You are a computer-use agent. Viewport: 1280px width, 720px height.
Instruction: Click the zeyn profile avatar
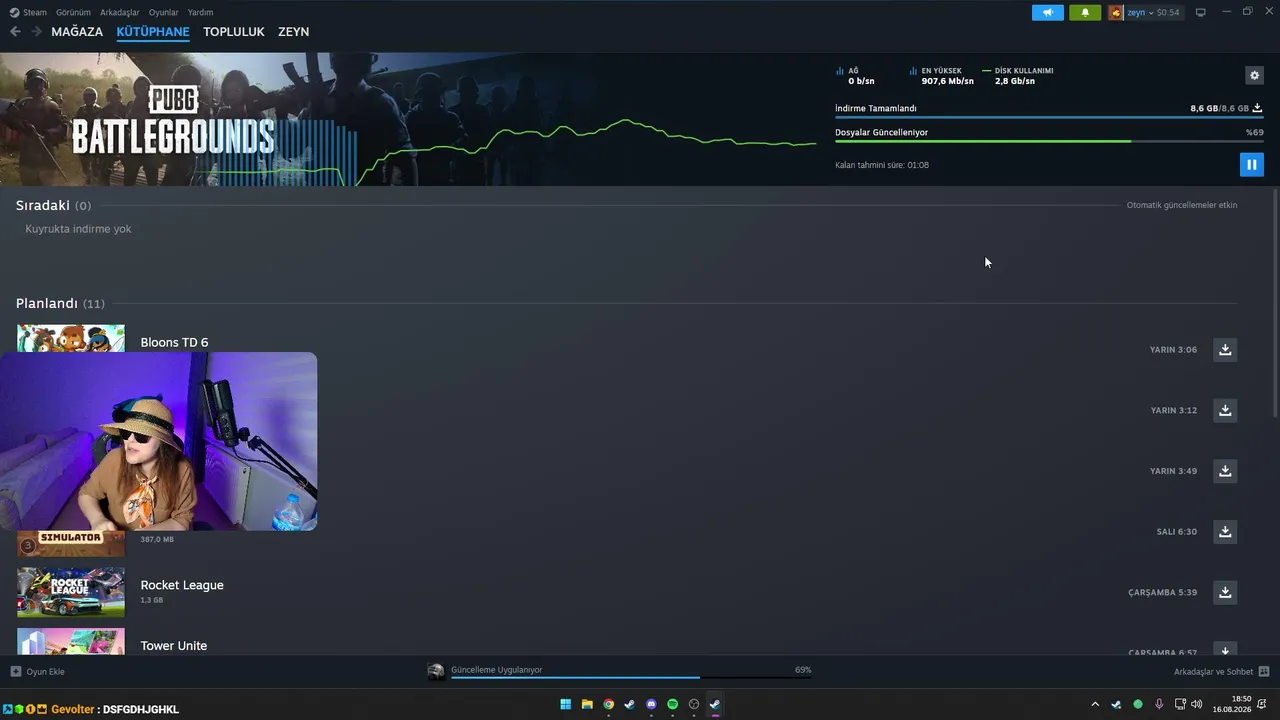[x=1116, y=13]
